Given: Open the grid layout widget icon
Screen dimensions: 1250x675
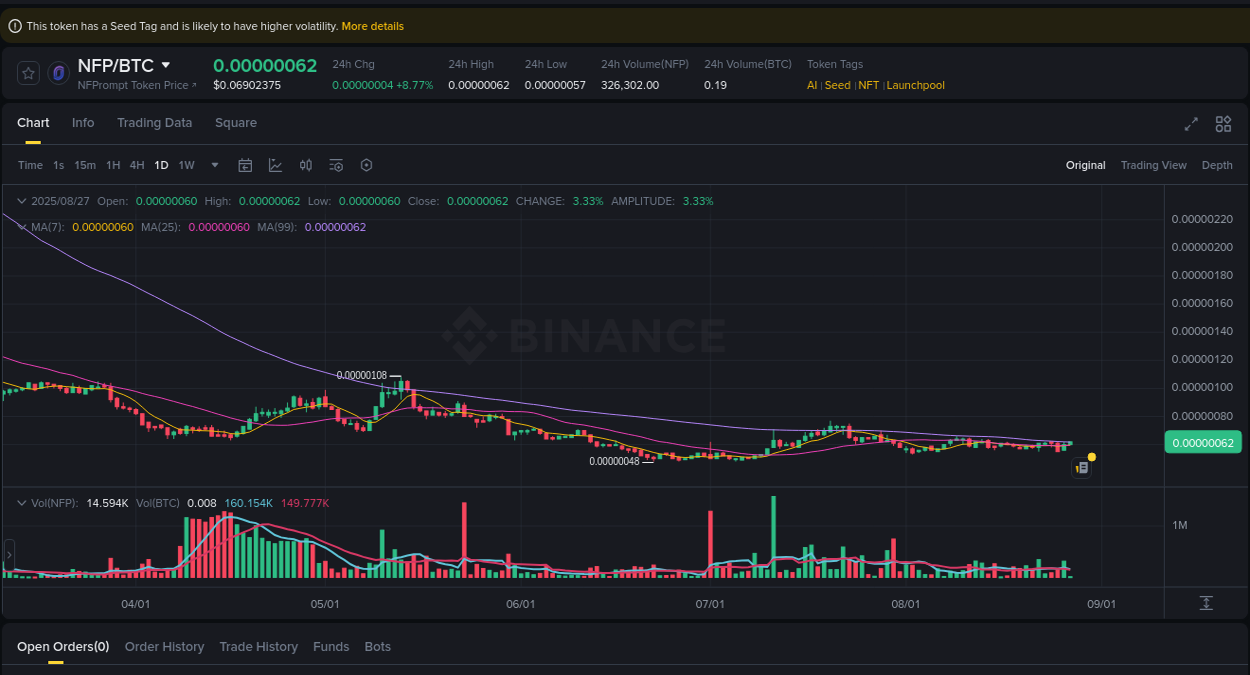Looking at the screenshot, I should coord(1223,124).
